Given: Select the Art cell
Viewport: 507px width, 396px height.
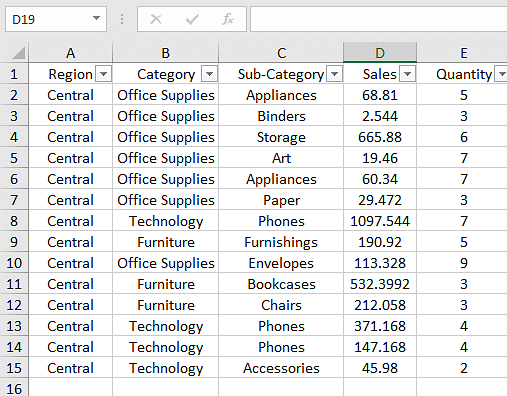Looking at the screenshot, I should [281, 158].
